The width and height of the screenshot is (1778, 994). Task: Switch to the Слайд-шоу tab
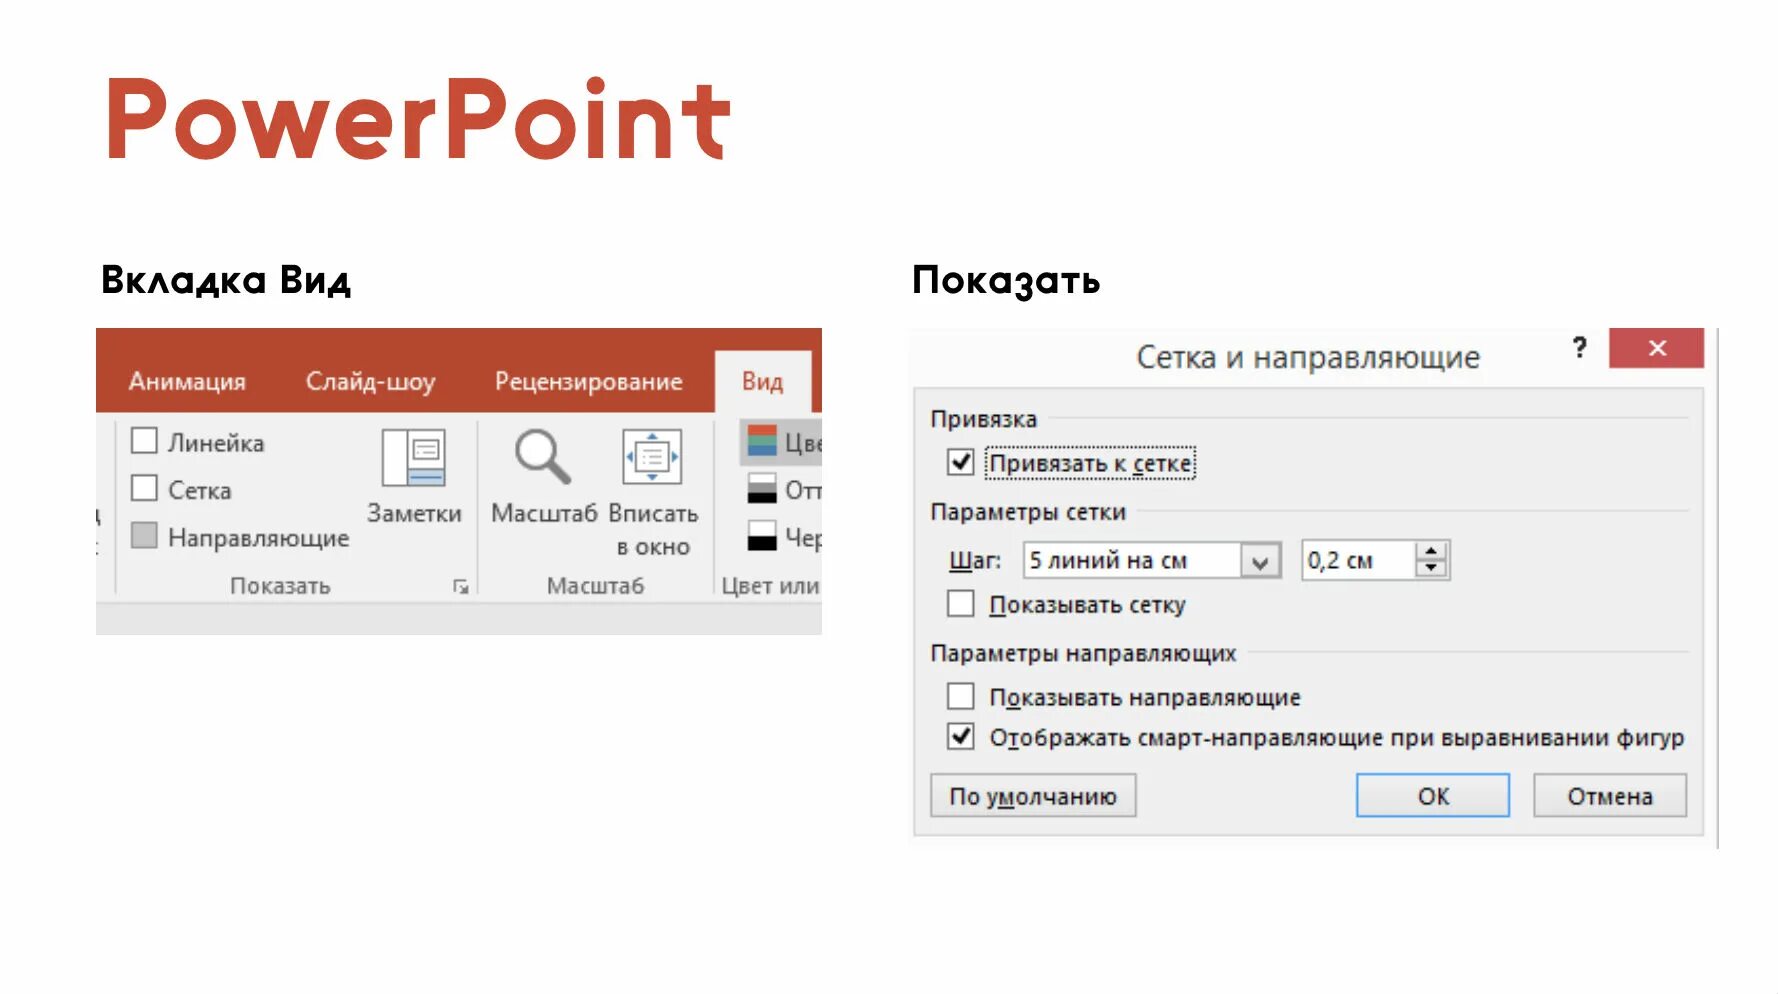click(370, 382)
